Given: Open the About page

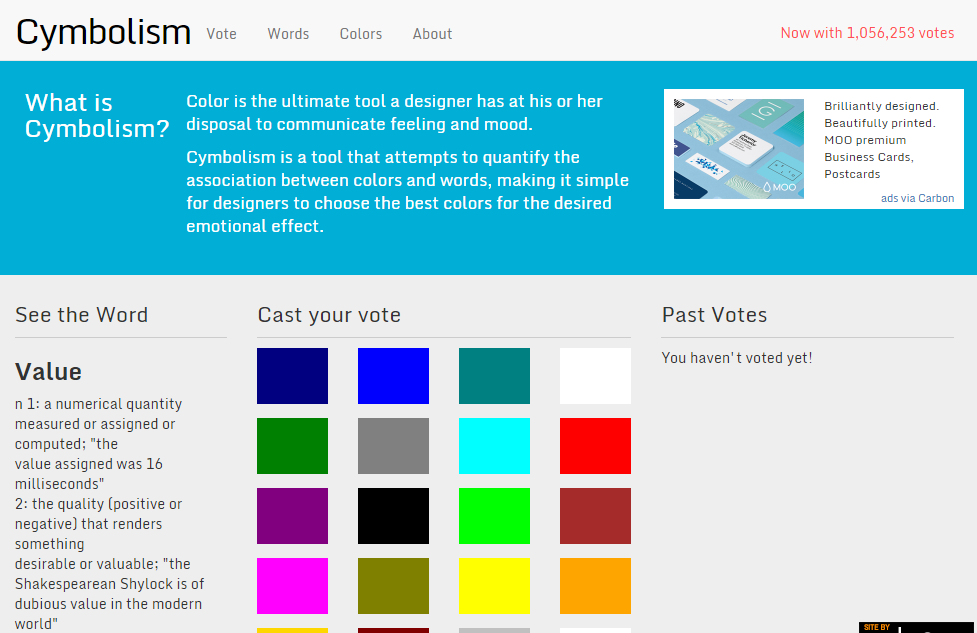Looking at the screenshot, I should coord(432,34).
